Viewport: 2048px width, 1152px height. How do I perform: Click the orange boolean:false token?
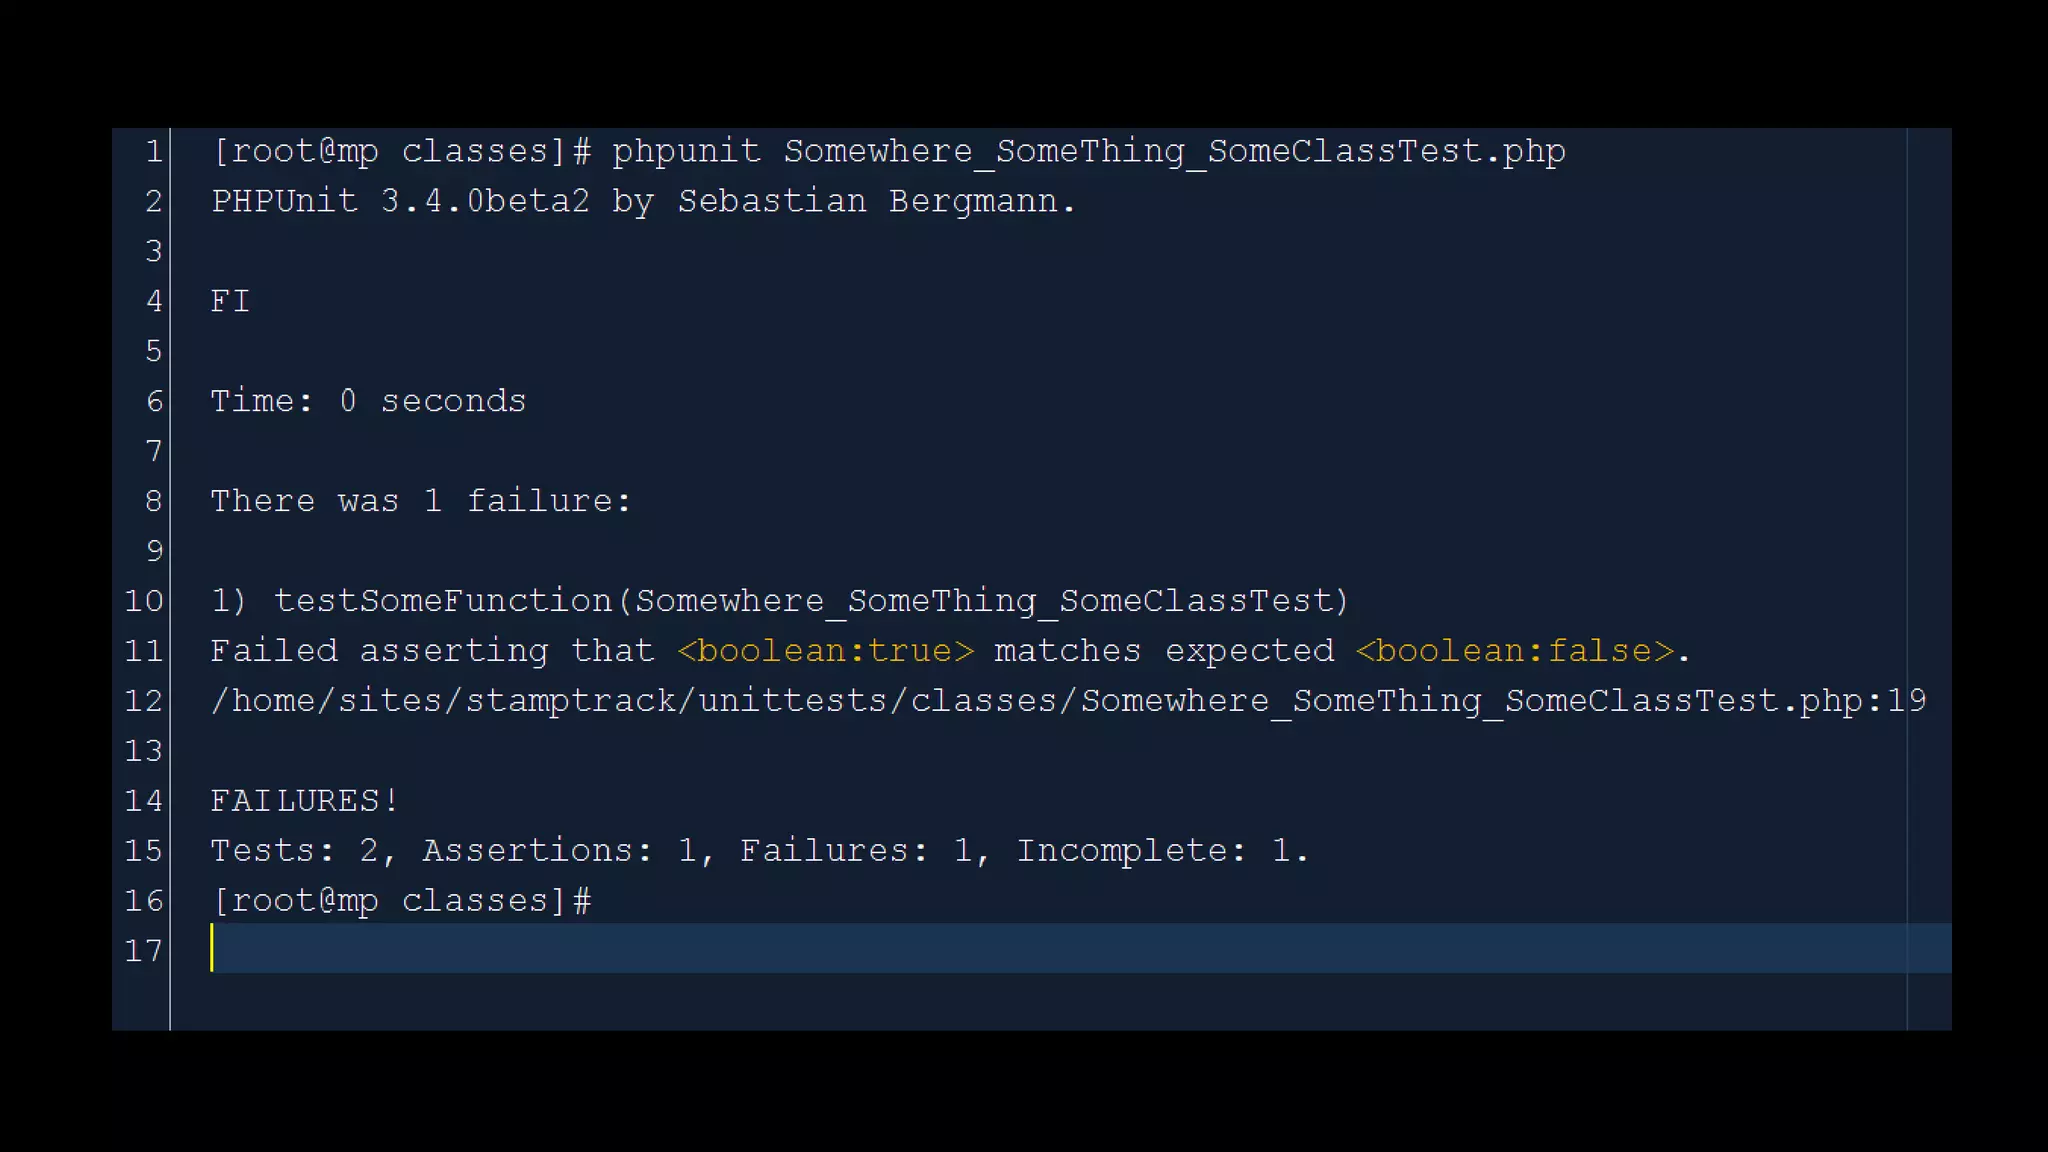click(x=1514, y=651)
